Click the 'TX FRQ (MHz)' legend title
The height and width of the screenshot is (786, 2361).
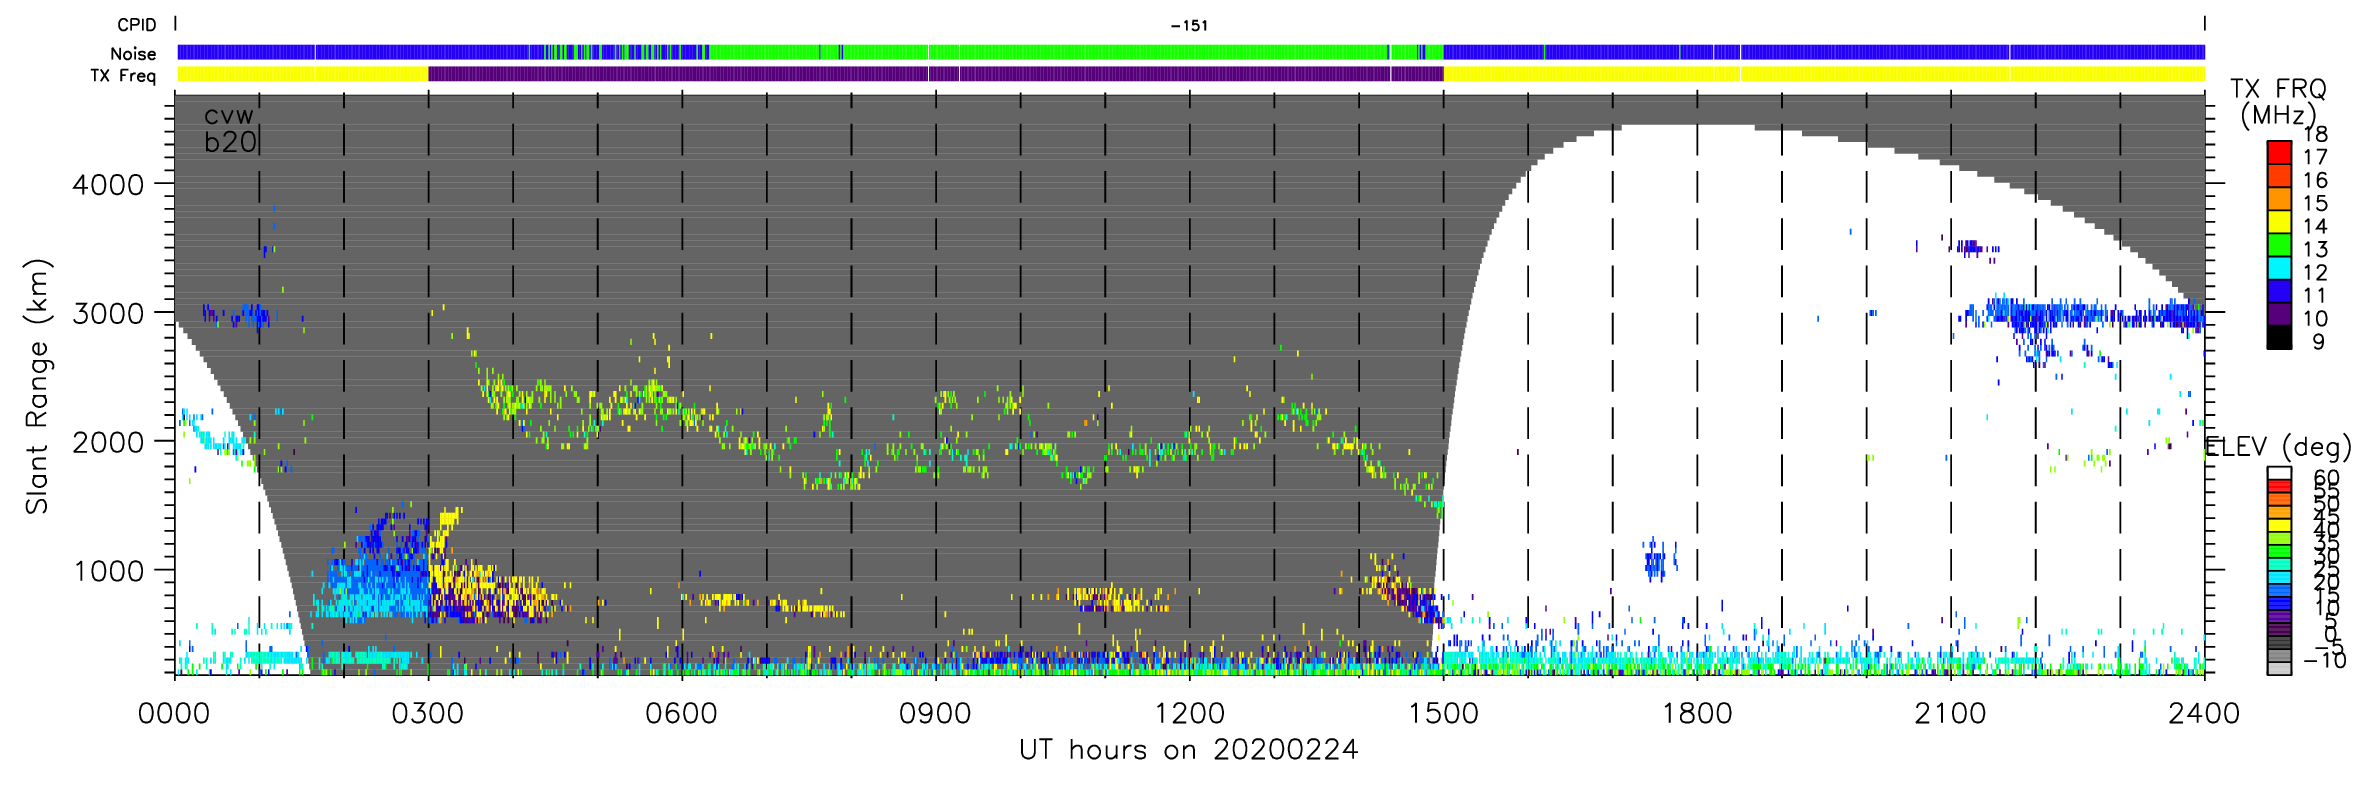coord(2278,102)
